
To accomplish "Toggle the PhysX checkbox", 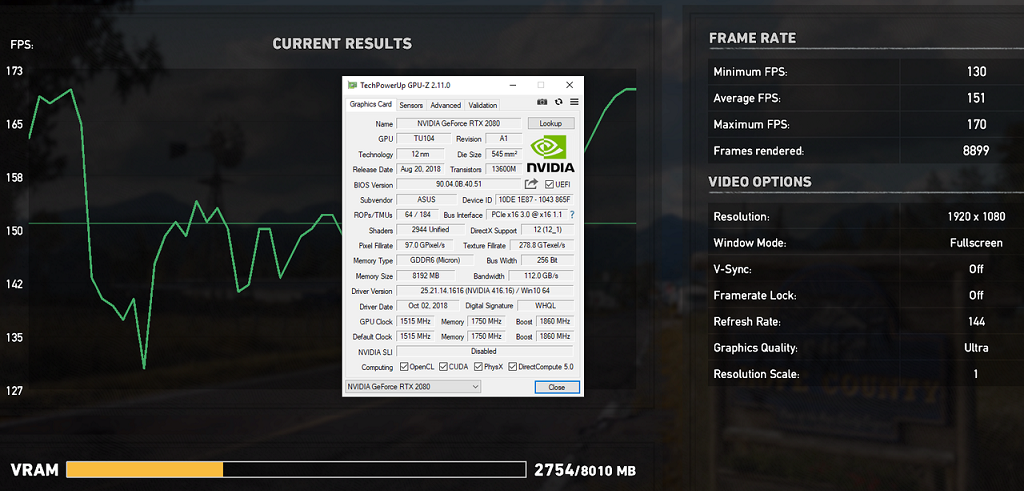I will [x=479, y=367].
